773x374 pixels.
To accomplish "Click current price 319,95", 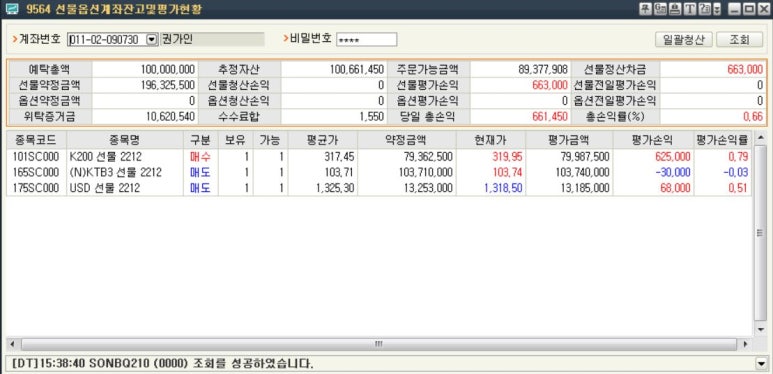I will pos(507,157).
